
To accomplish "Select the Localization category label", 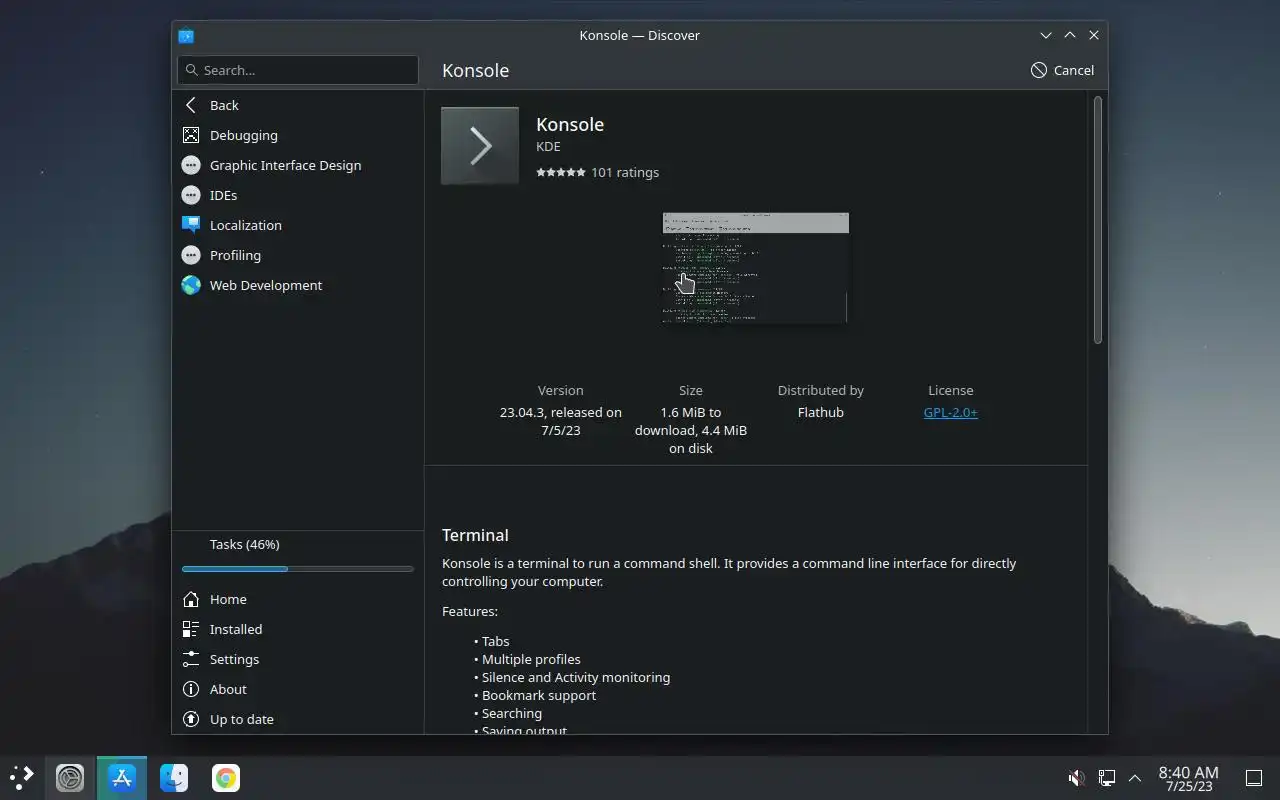I will tap(246, 225).
